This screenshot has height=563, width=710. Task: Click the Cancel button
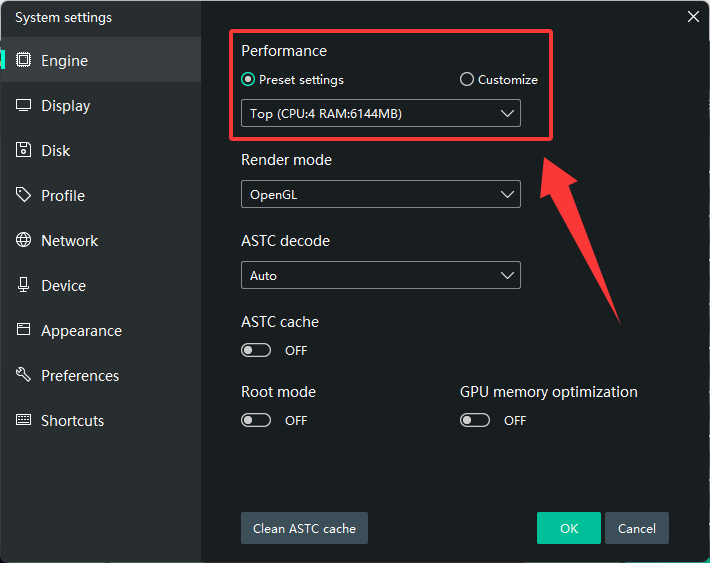pyautogui.click(x=636, y=528)
